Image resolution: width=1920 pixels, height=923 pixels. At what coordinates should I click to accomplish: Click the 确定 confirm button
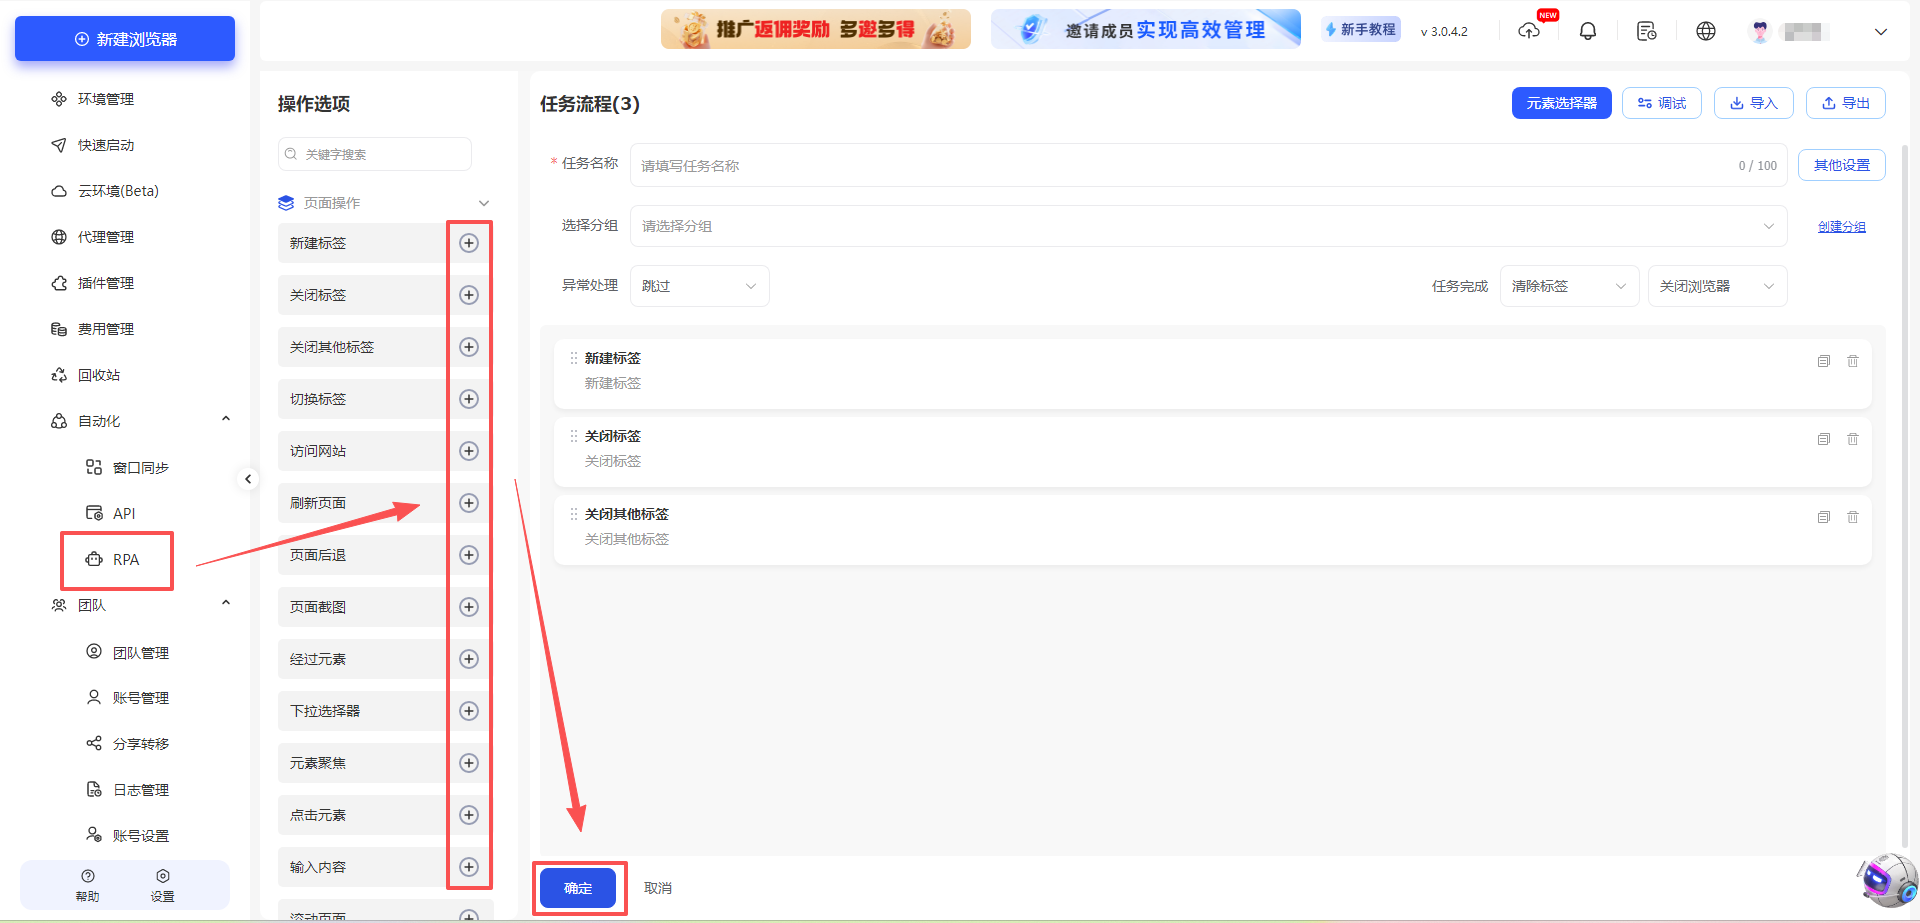(578, 888)
